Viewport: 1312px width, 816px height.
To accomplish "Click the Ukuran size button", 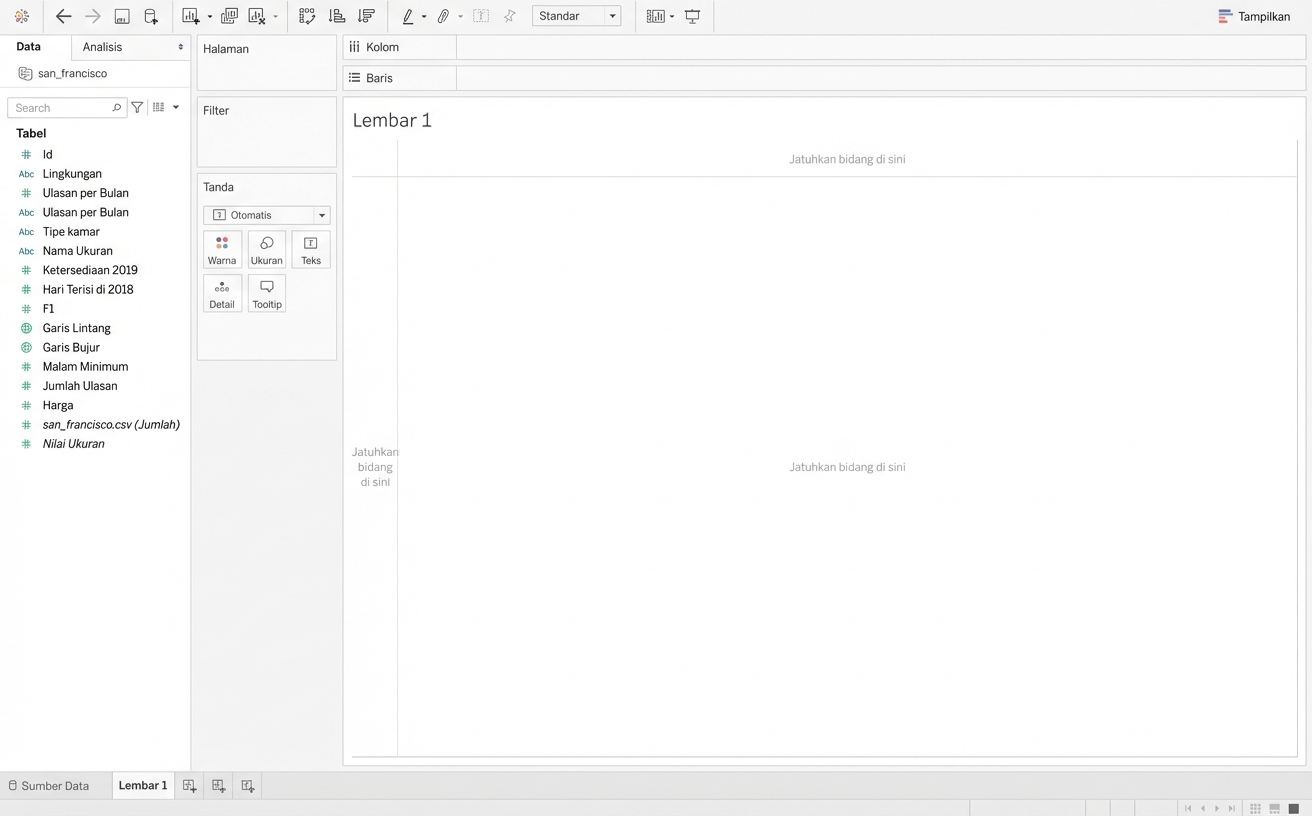I will [x=266, y=250].
